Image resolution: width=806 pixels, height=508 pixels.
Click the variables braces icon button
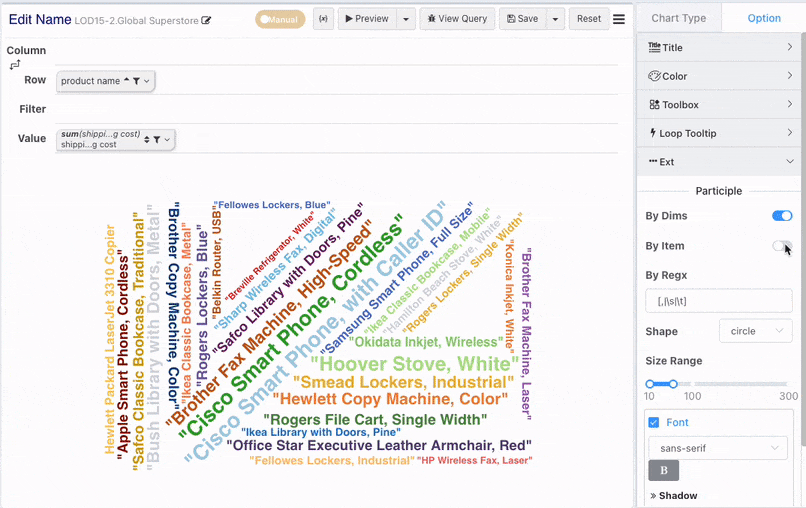323,19
